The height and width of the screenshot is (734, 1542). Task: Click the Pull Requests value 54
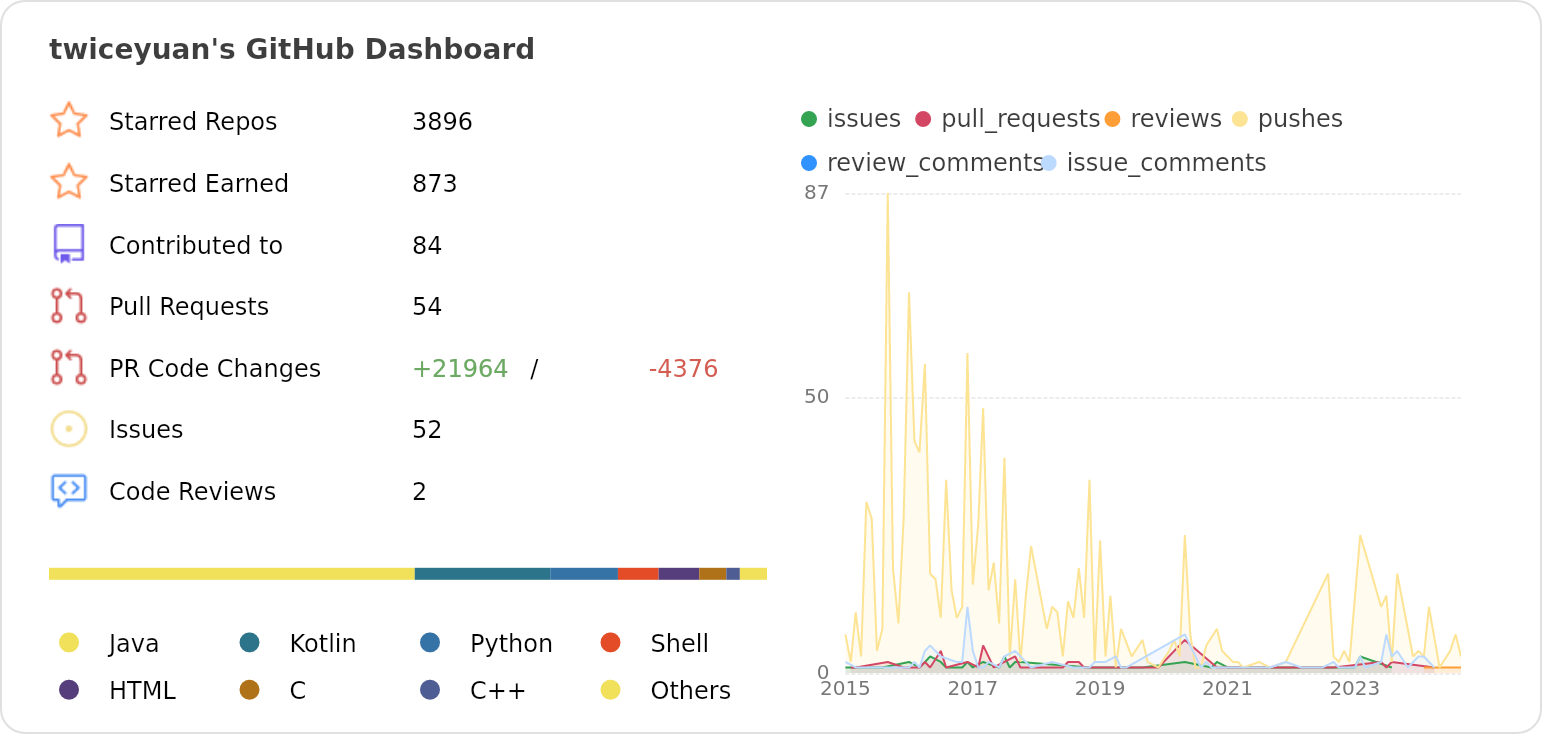pos(427,307)
